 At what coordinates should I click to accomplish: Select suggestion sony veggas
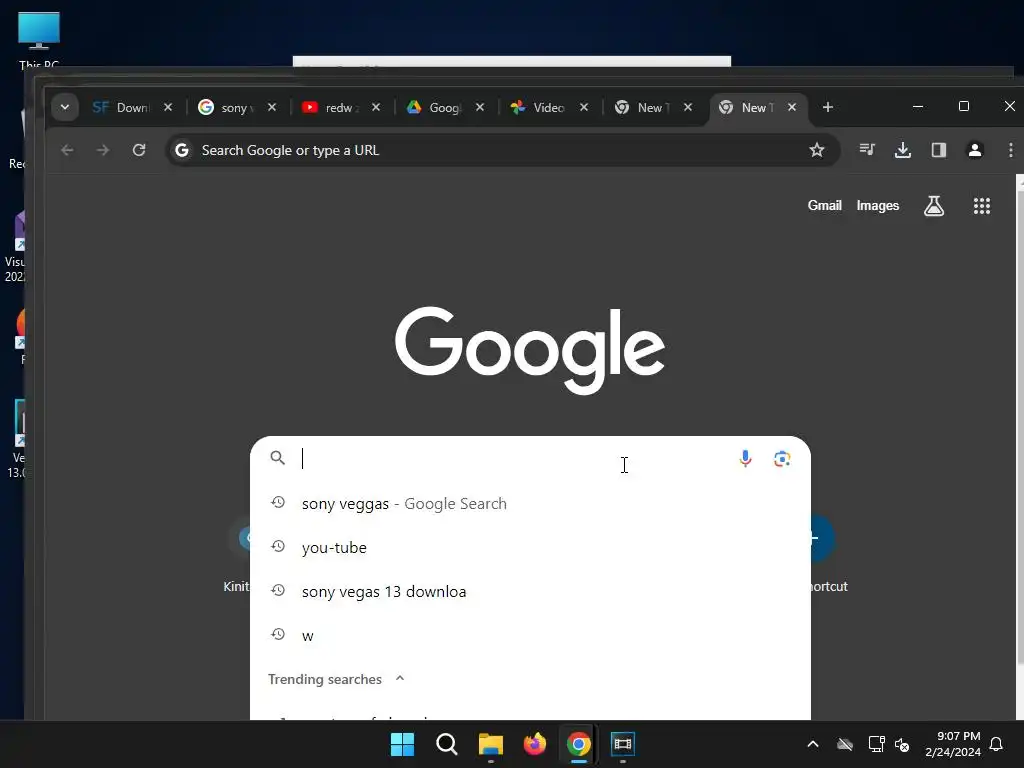(530, 504)
